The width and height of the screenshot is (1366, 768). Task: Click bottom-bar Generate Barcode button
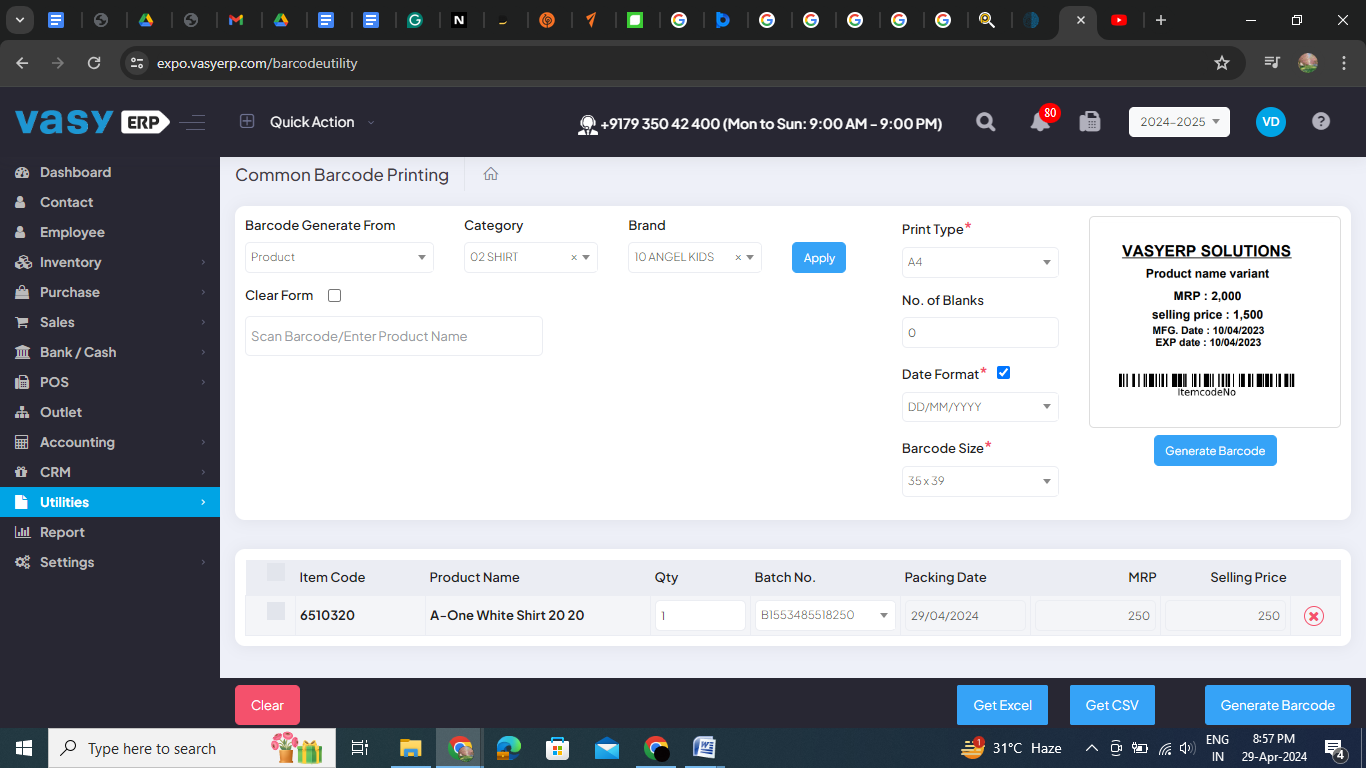pos(1278,705)
